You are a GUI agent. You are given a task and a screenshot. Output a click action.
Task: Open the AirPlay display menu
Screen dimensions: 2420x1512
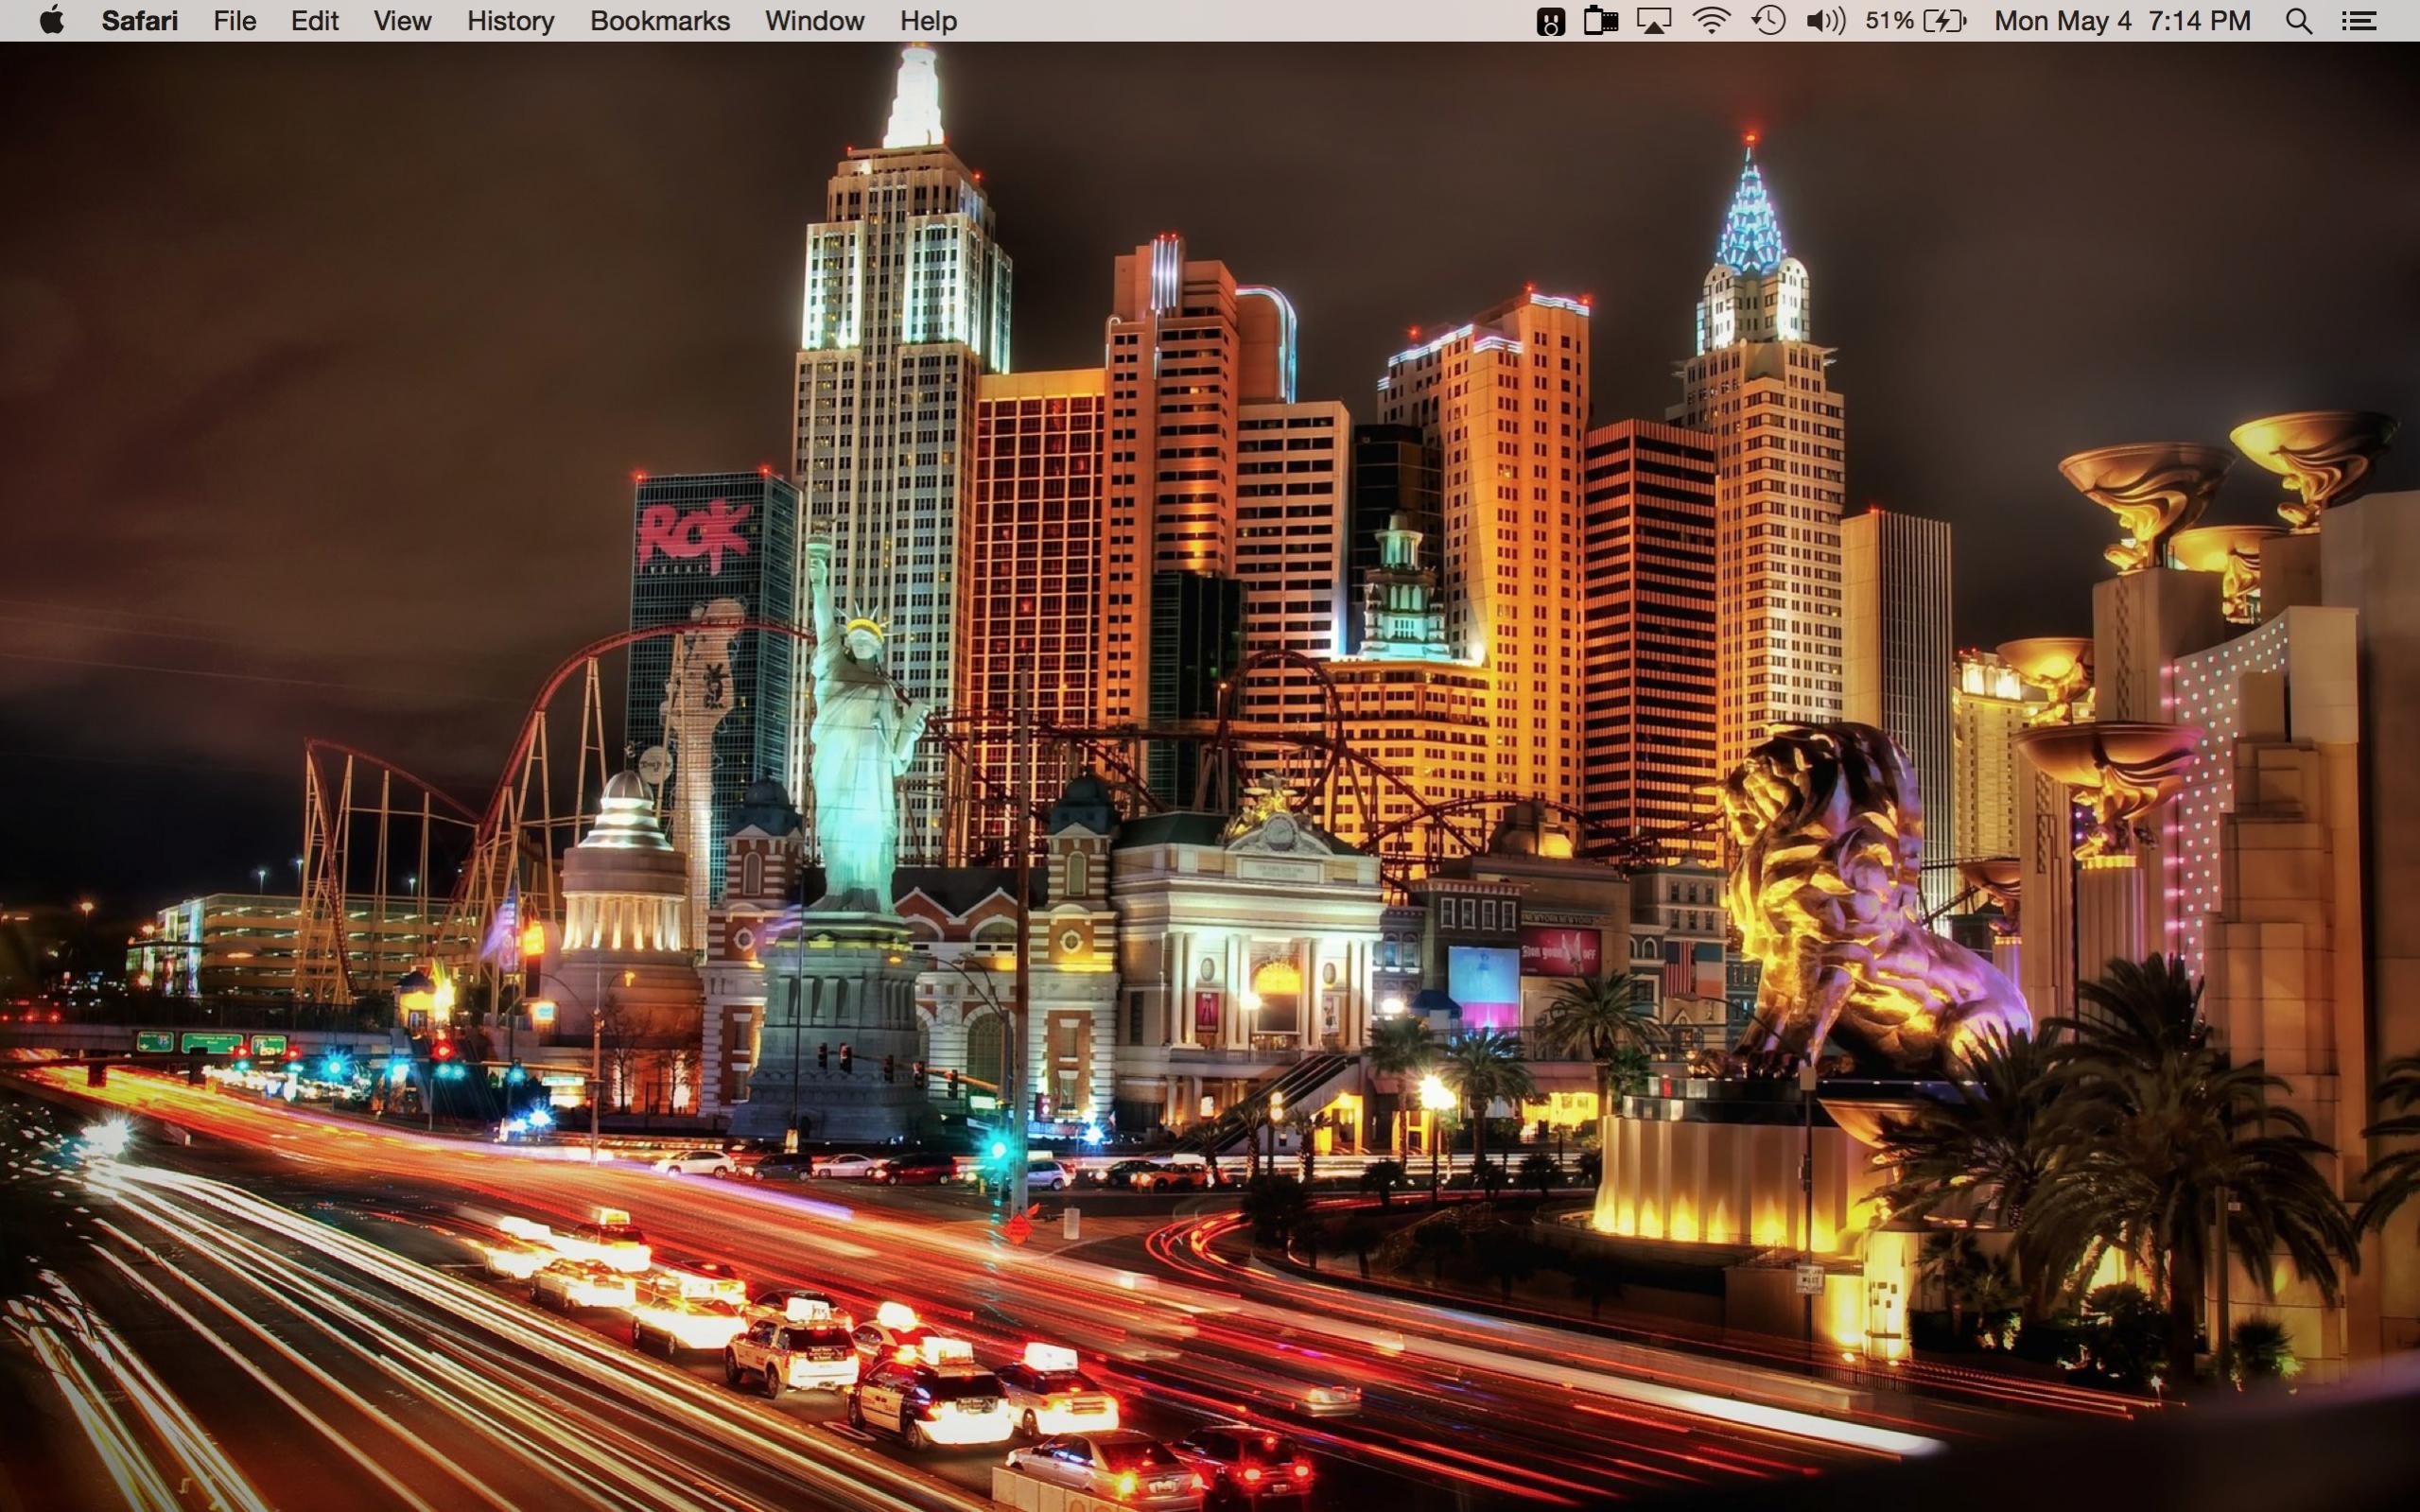pyautogui.click(x=1654, y=21)
